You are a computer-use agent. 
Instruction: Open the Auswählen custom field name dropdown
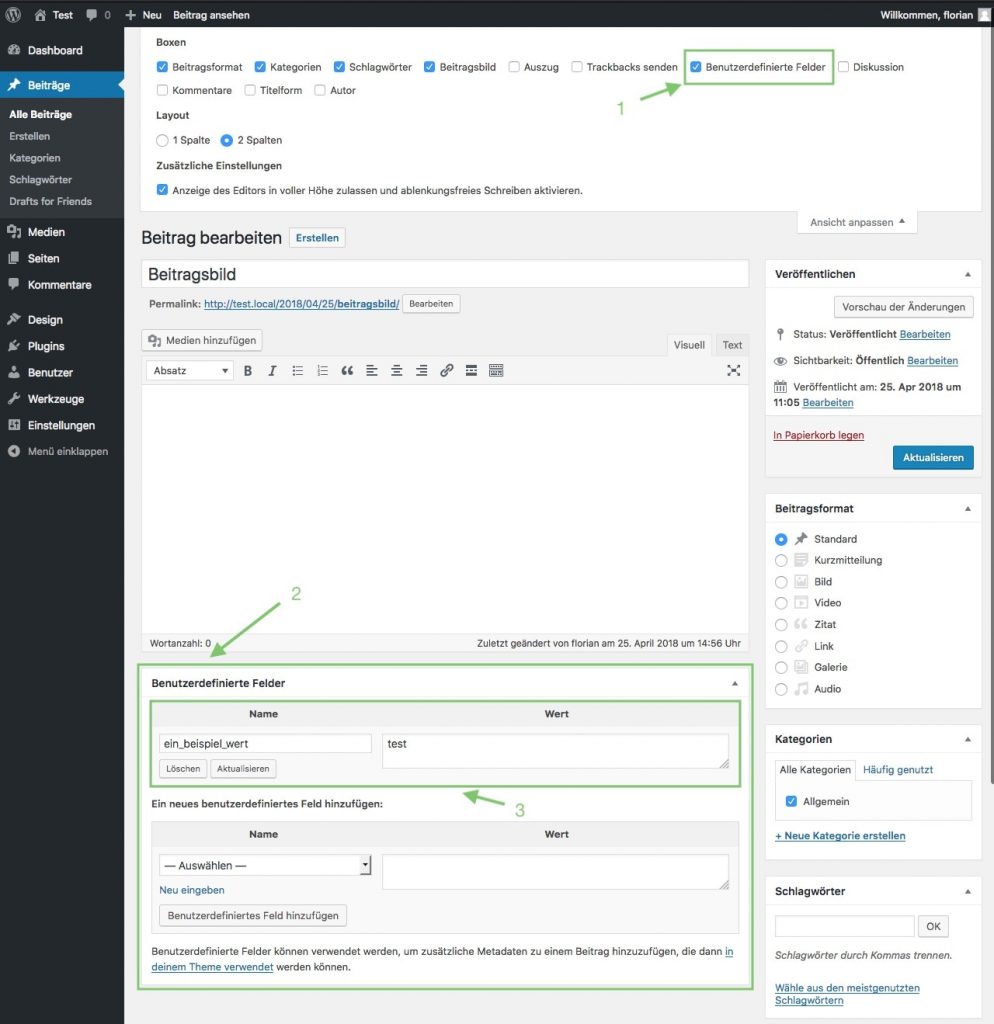pos(265,865)
